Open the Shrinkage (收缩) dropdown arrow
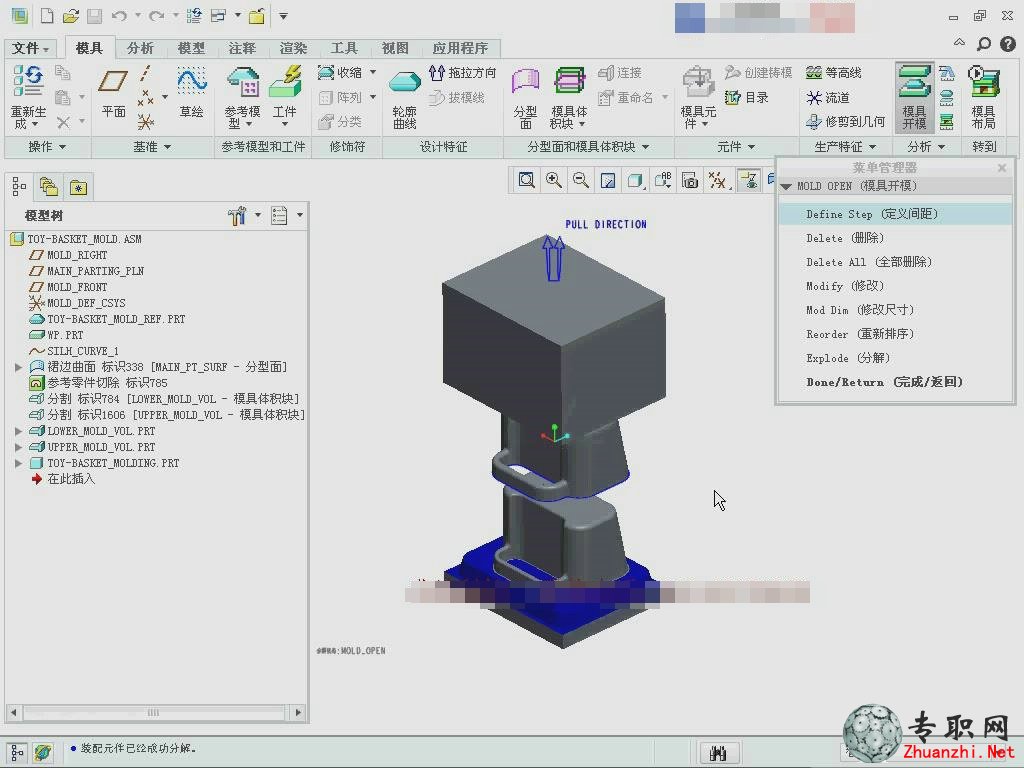1024x768 pixels. (x=373, y=72)
